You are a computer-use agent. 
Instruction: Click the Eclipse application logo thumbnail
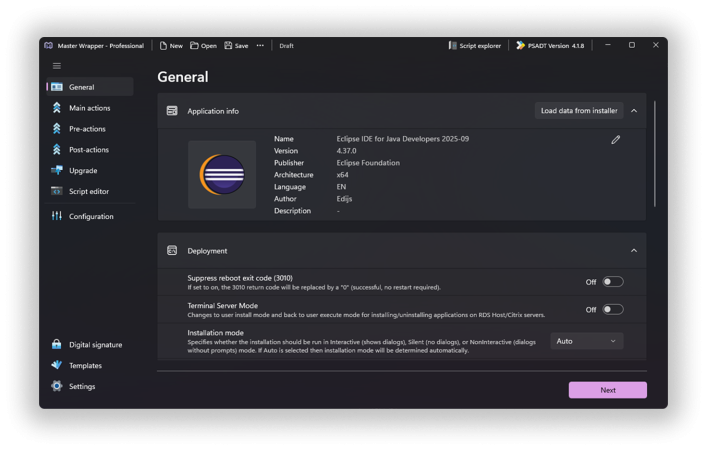[x=221, y=175]
